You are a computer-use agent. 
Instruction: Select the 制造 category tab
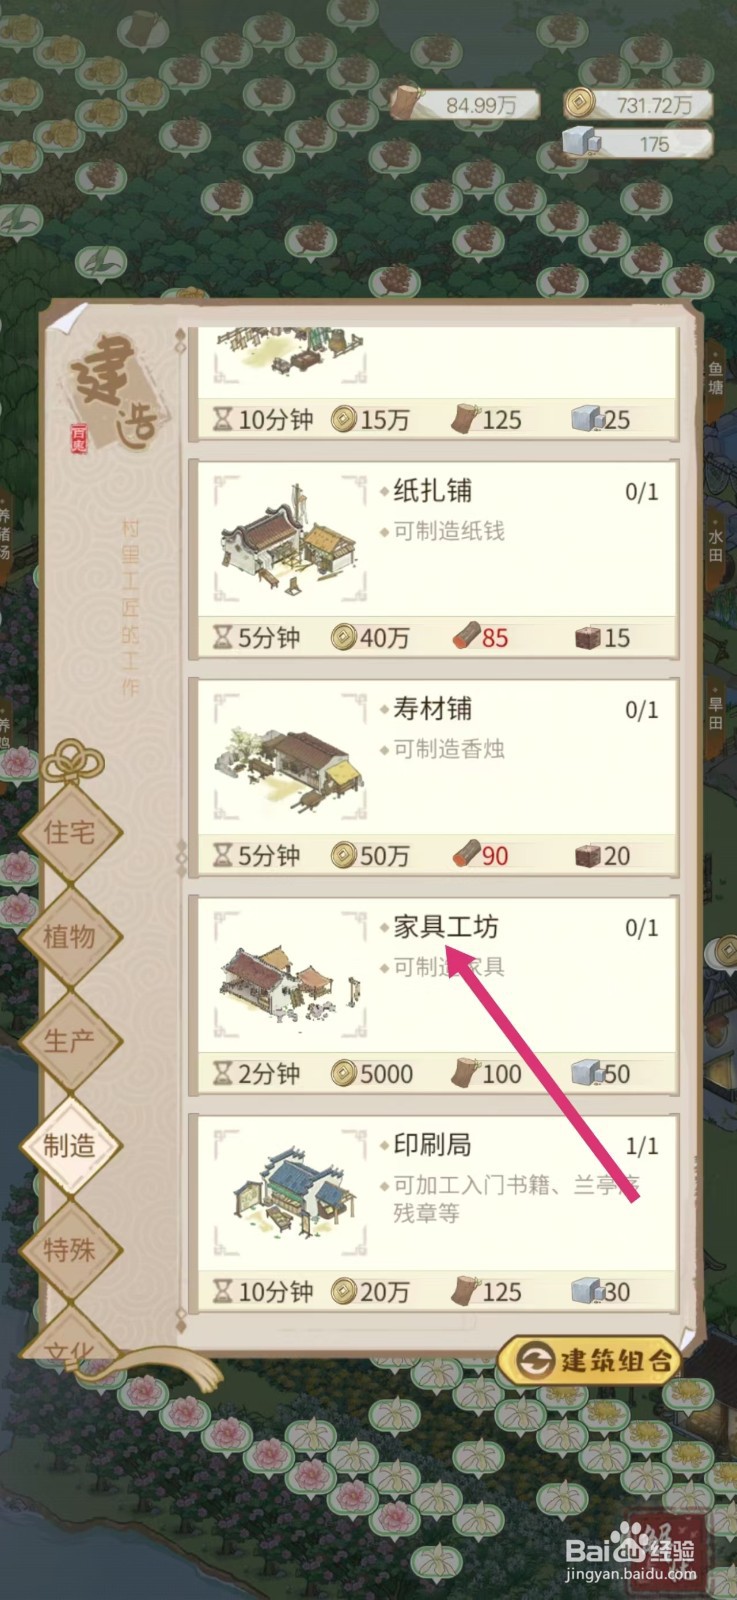tap(69, 1145)
